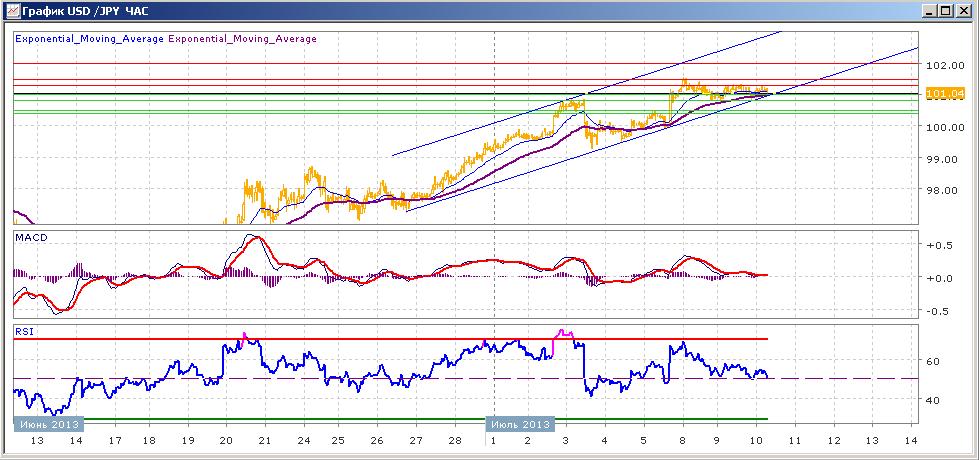This screenshot has width=979, height=460.
Task: Click date 24 on the time axis
Action: point(303,441)
